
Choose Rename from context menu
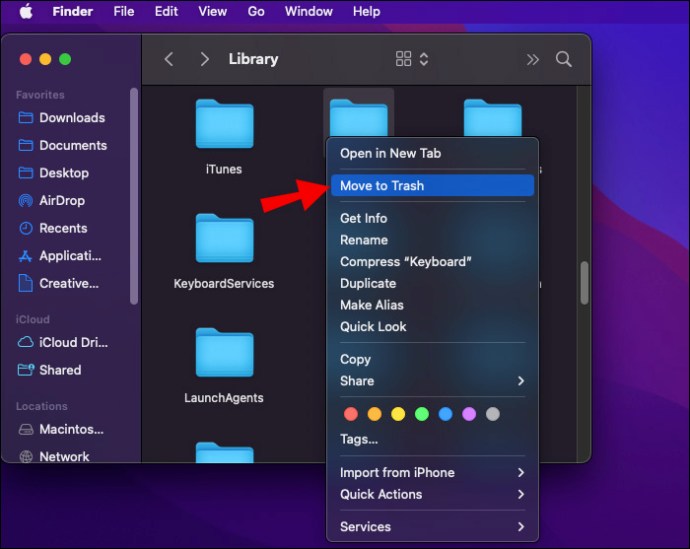(x=432, y=240)
